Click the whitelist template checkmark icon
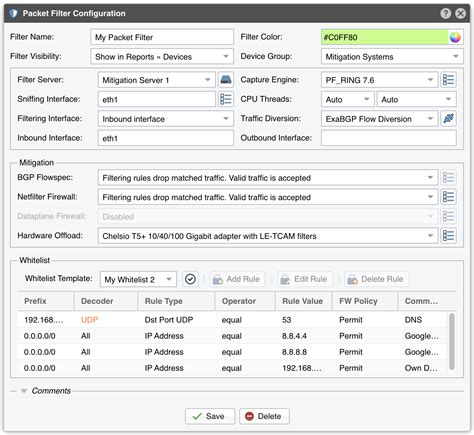474x435 pixels. pos(190,279)
